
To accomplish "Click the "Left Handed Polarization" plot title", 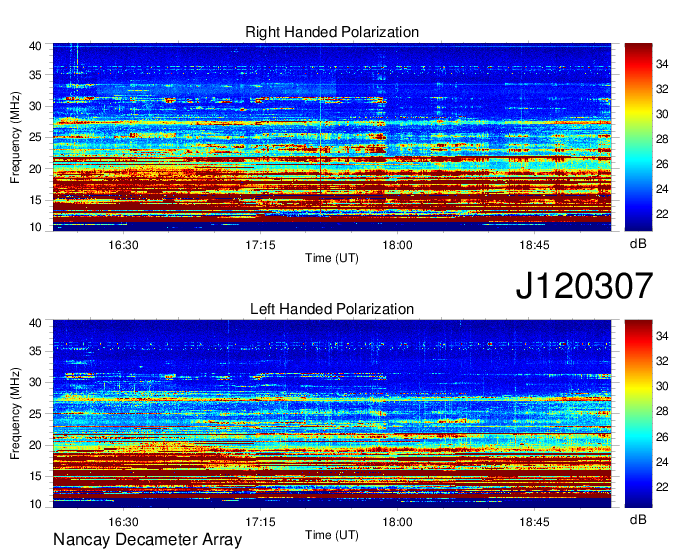I will [x=332, y=309].
